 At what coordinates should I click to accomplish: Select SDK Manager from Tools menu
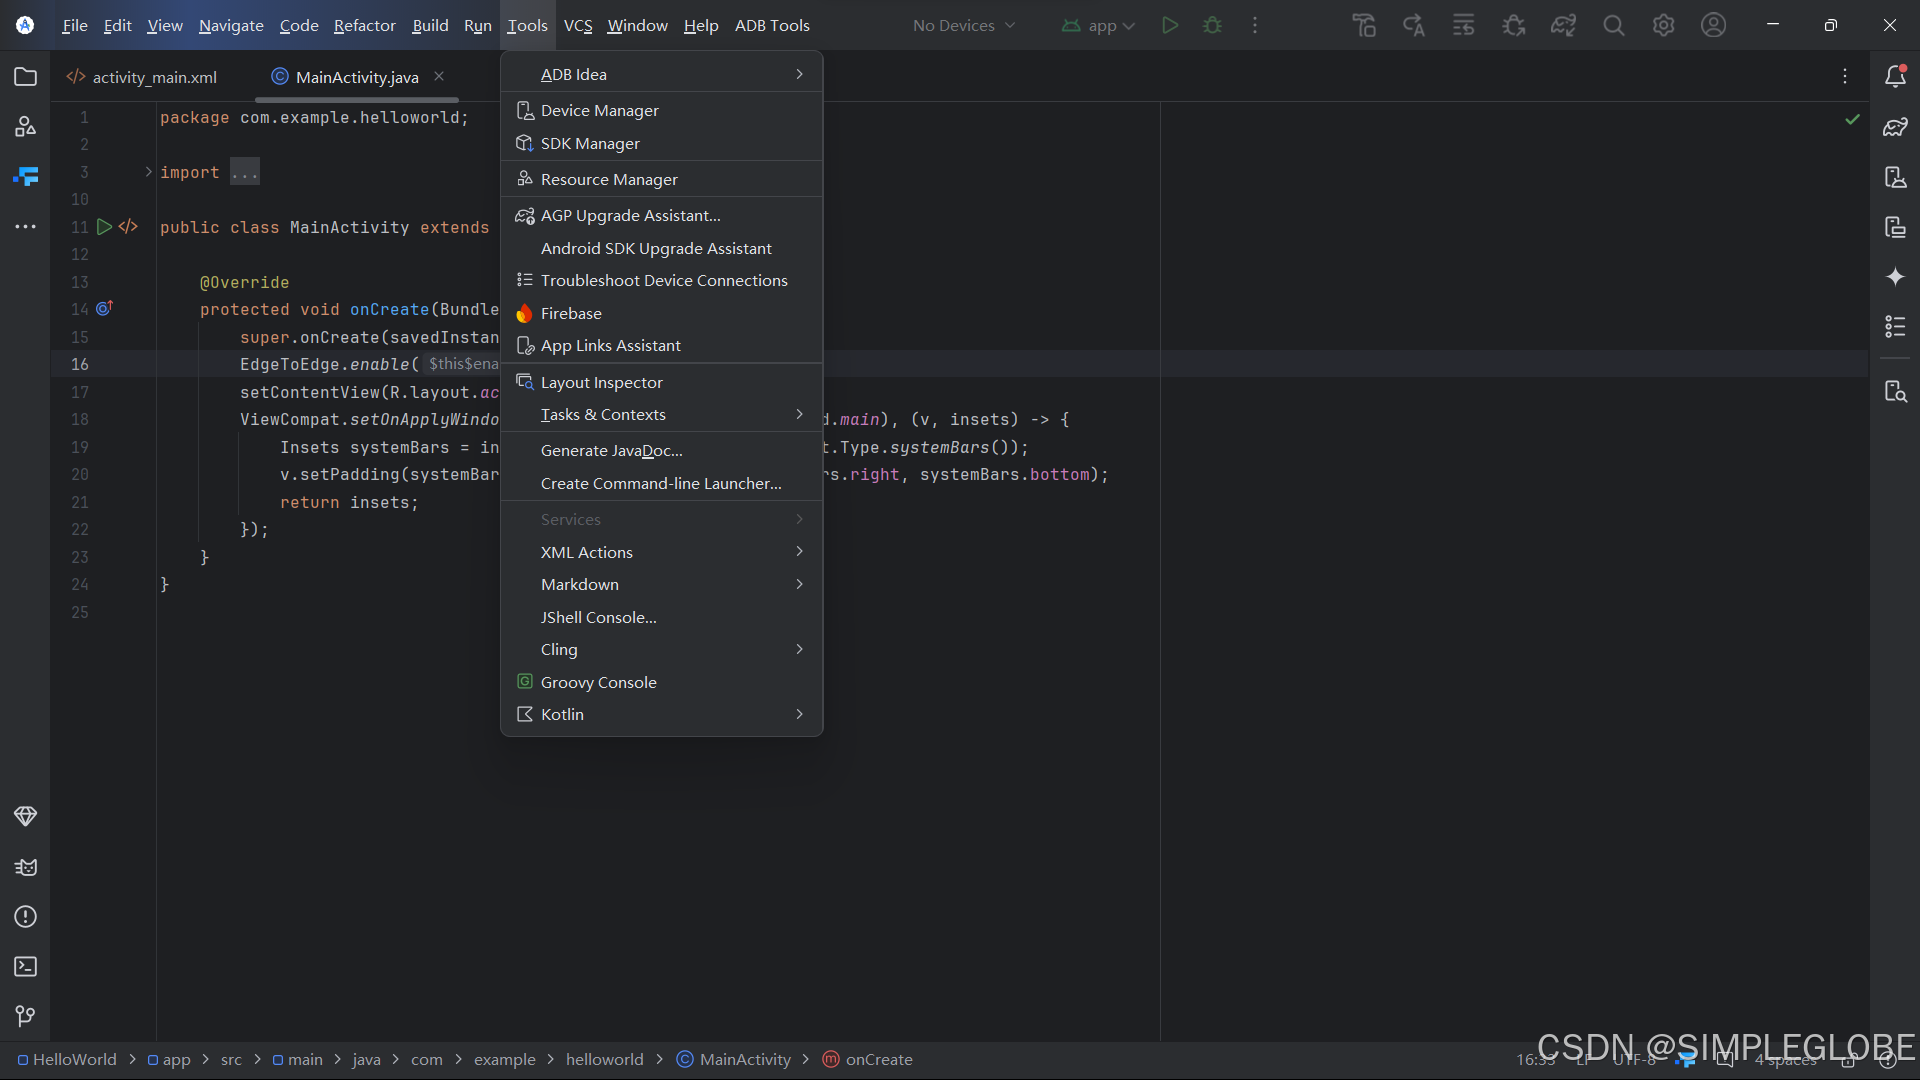point(590,143)
